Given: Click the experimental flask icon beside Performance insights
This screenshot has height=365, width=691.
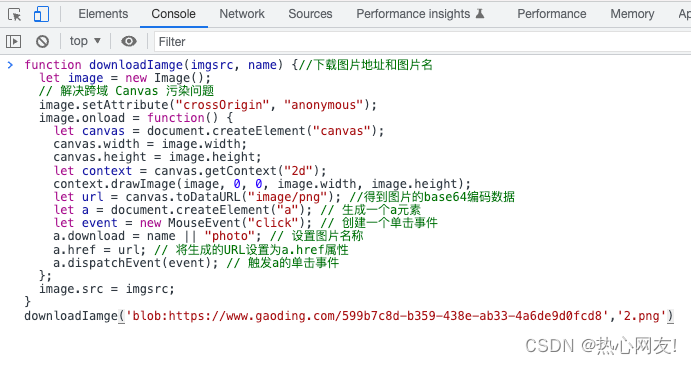Looking at the screenshot, I should coord(480,14).
